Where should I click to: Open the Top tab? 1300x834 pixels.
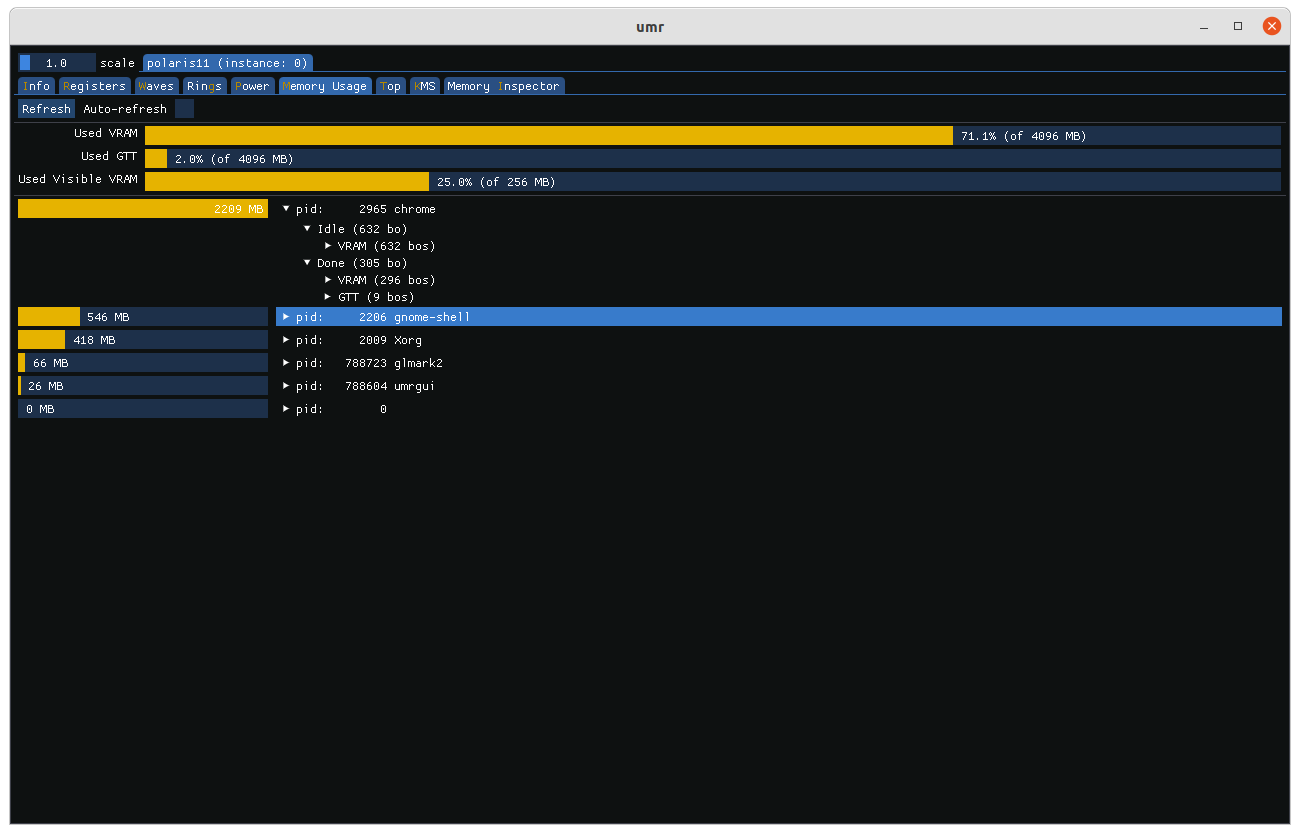[x=390, y=86]
